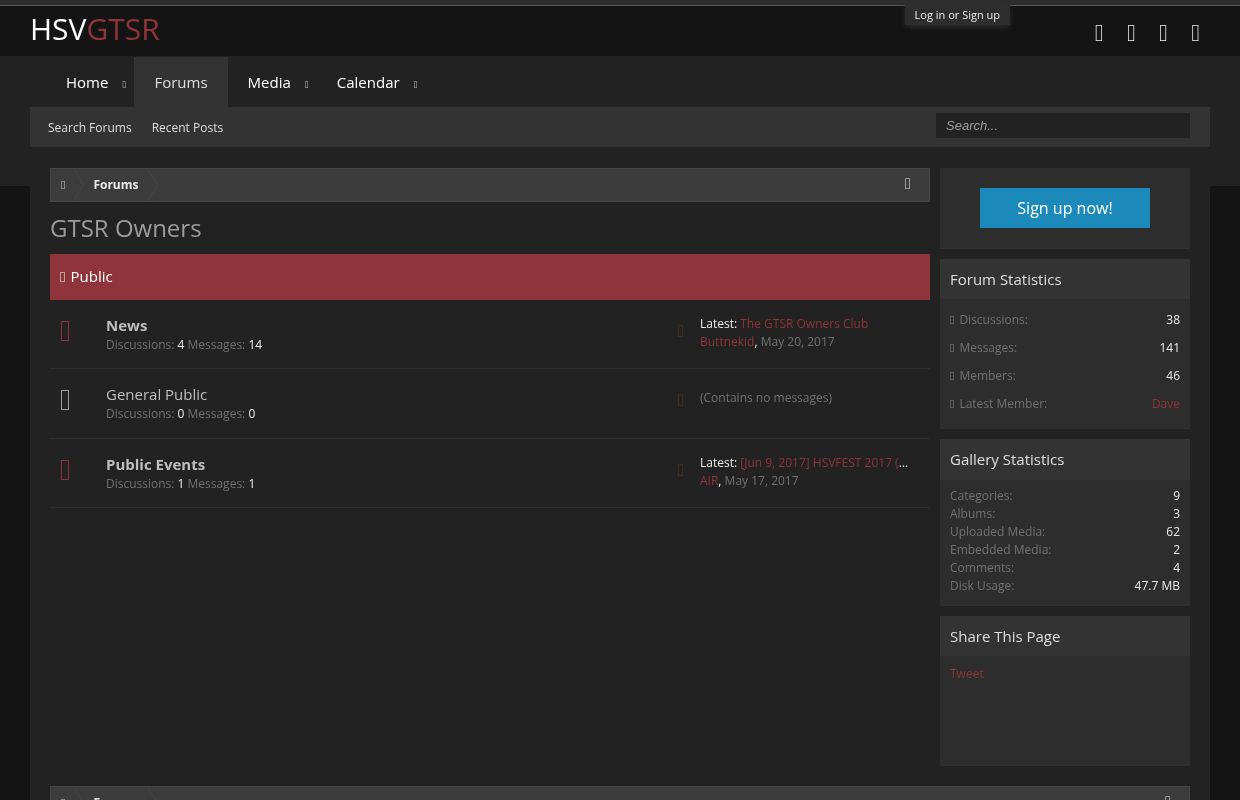Click Log in or Sign up
This screenshot has width=1240, height=800.
(957, 15)
